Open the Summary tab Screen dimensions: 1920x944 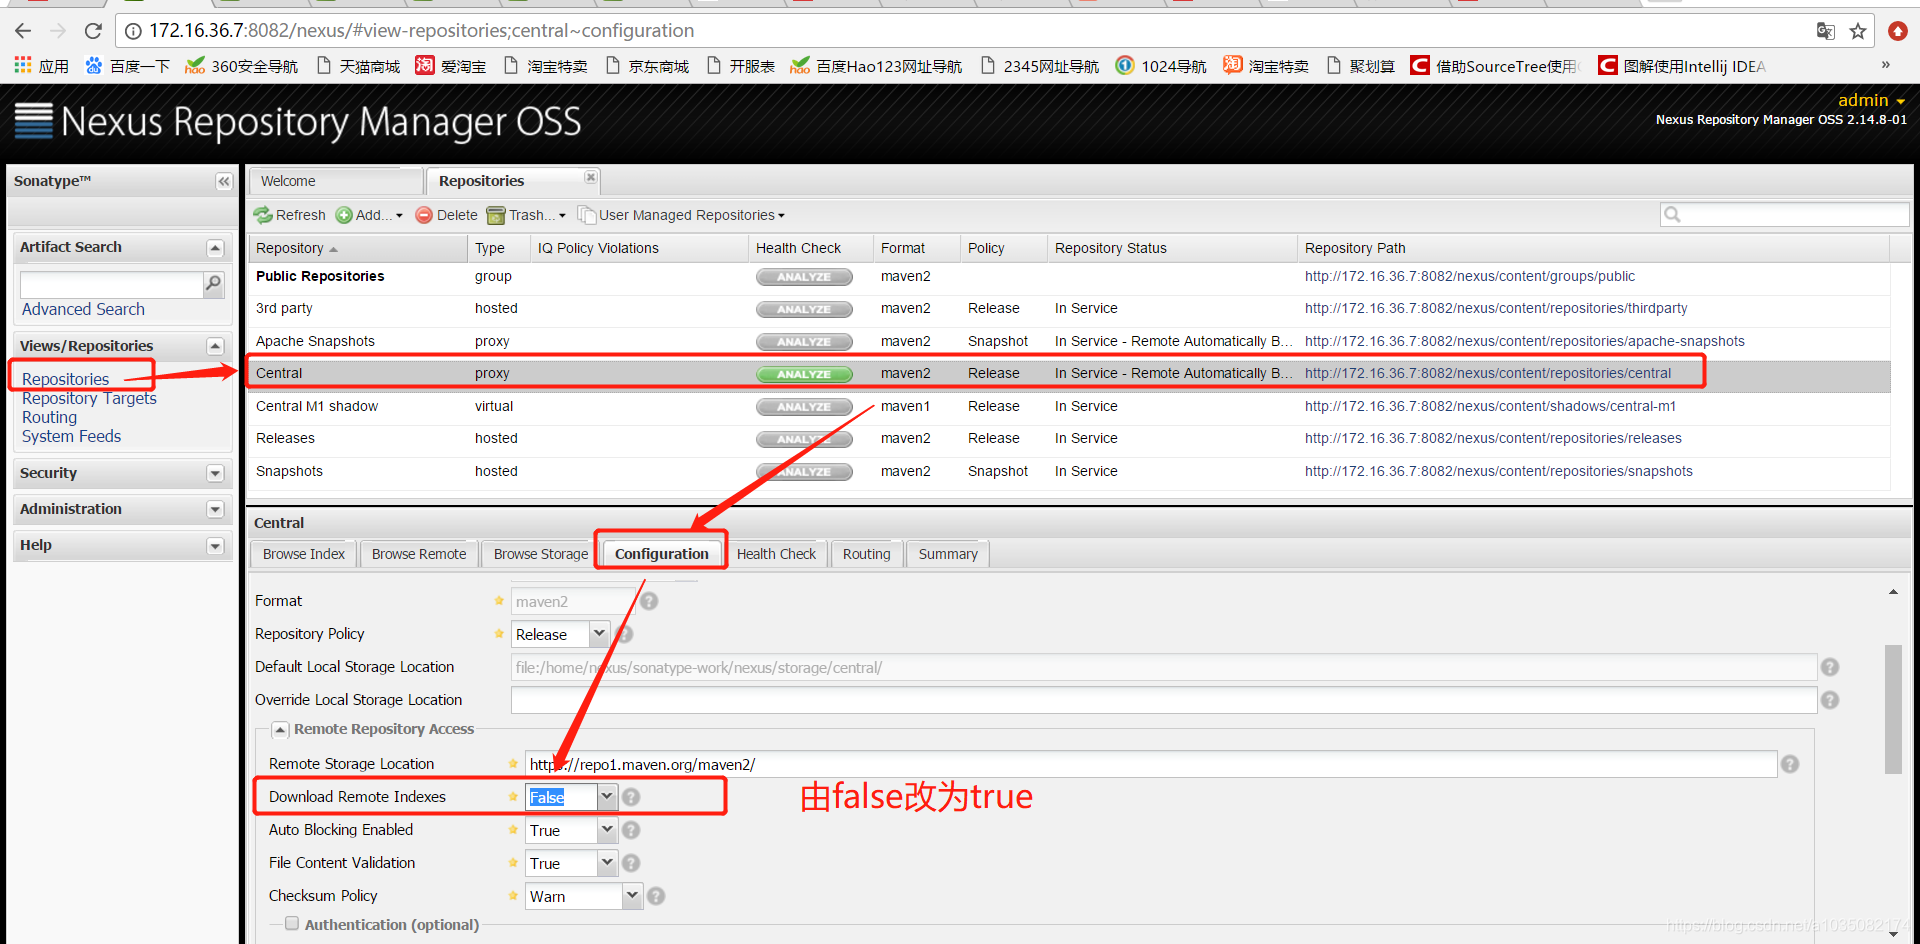[x=948, y=554]
